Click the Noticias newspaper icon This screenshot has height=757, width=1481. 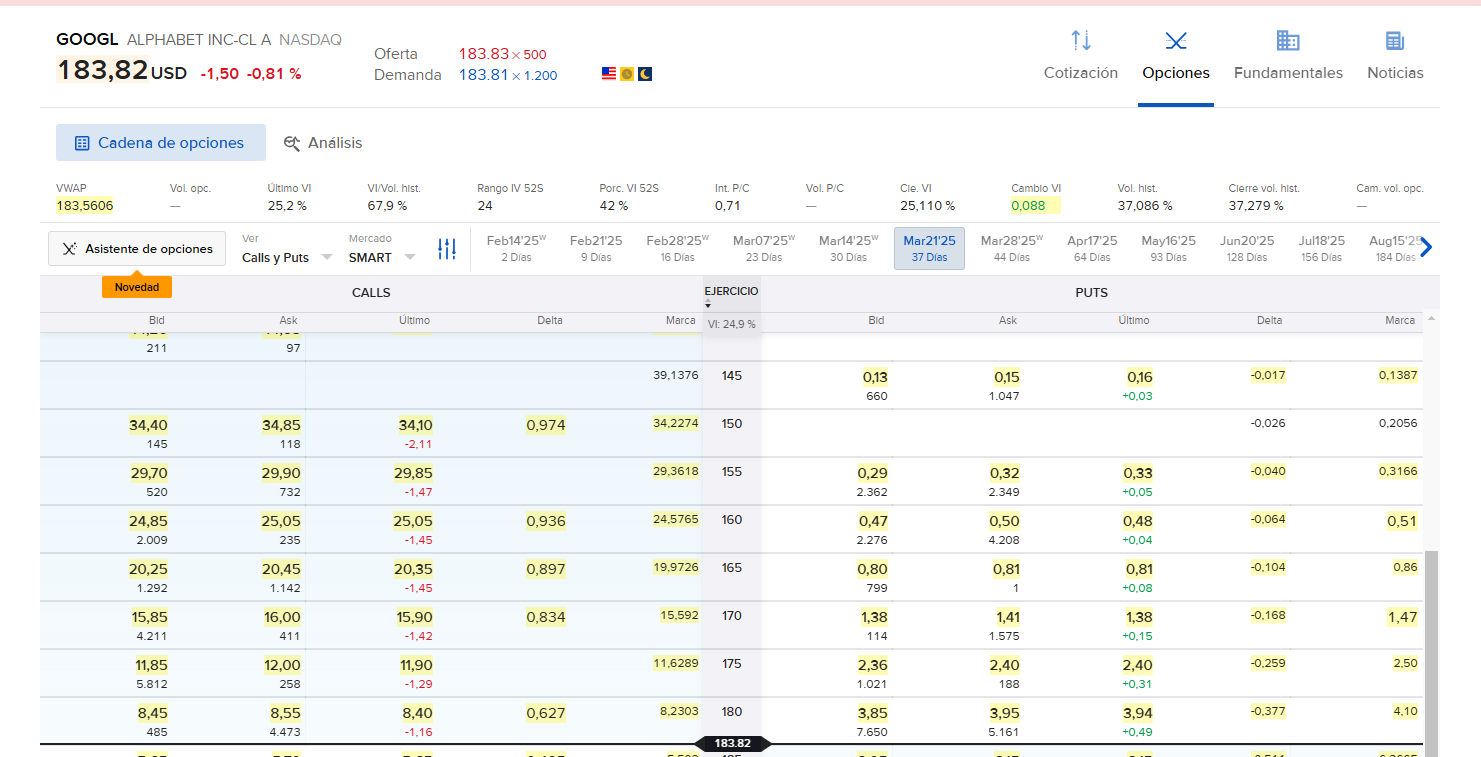[1395, 40]
